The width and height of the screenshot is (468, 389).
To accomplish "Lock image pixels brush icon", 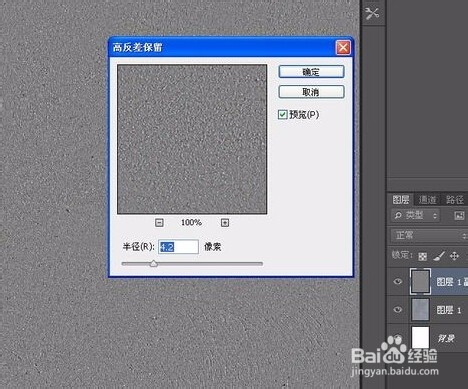I will 439,256.
